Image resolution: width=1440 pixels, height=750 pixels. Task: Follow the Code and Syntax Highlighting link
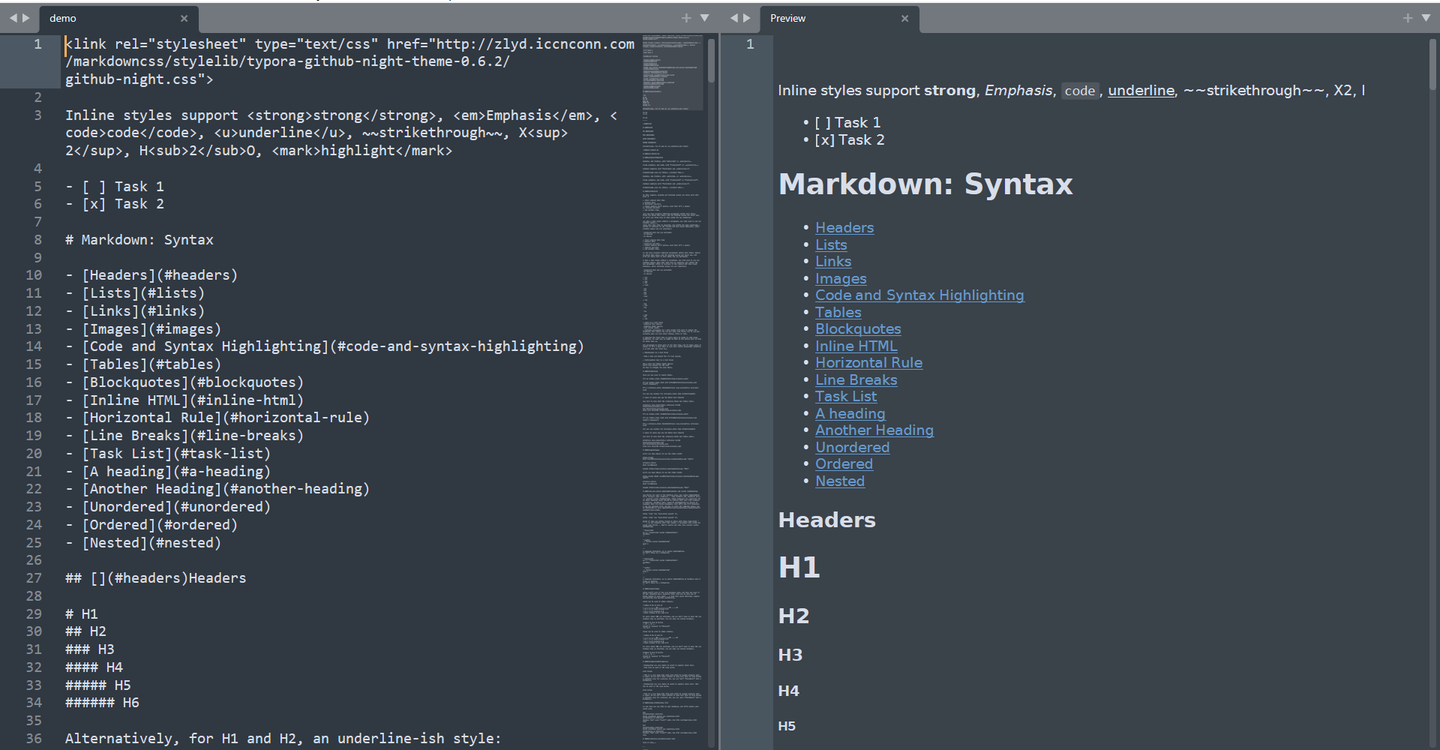tap(919, 295)
